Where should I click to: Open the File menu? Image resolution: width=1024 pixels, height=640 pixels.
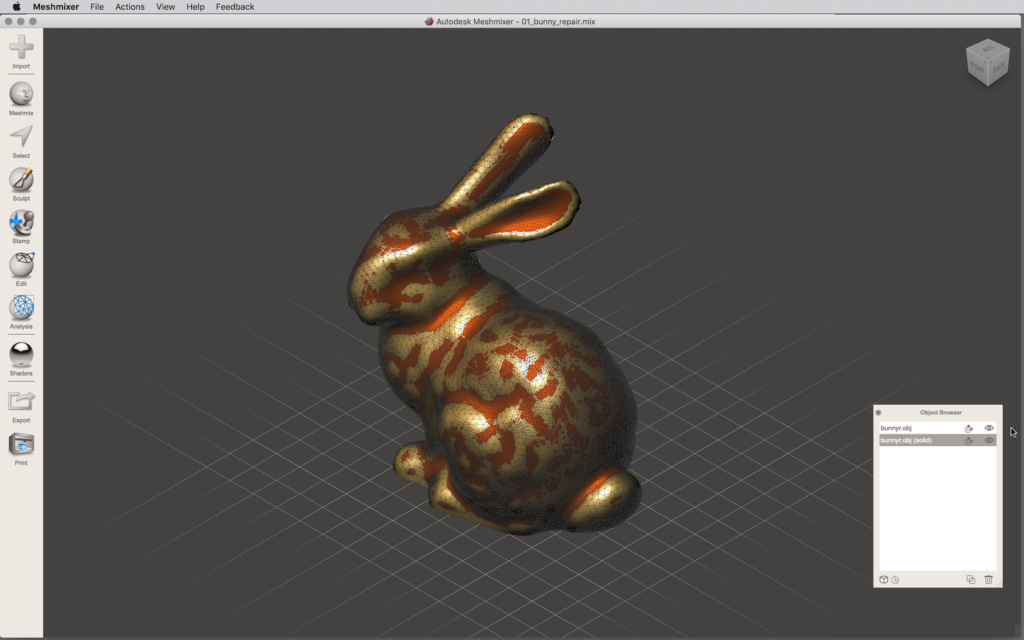coord(97,7)
